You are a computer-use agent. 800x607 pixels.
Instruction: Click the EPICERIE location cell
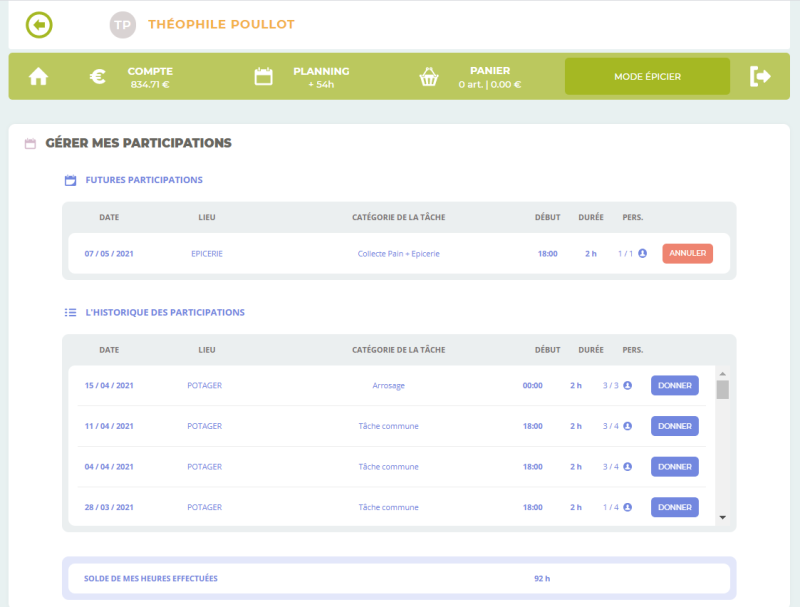(x=207, y=254)
